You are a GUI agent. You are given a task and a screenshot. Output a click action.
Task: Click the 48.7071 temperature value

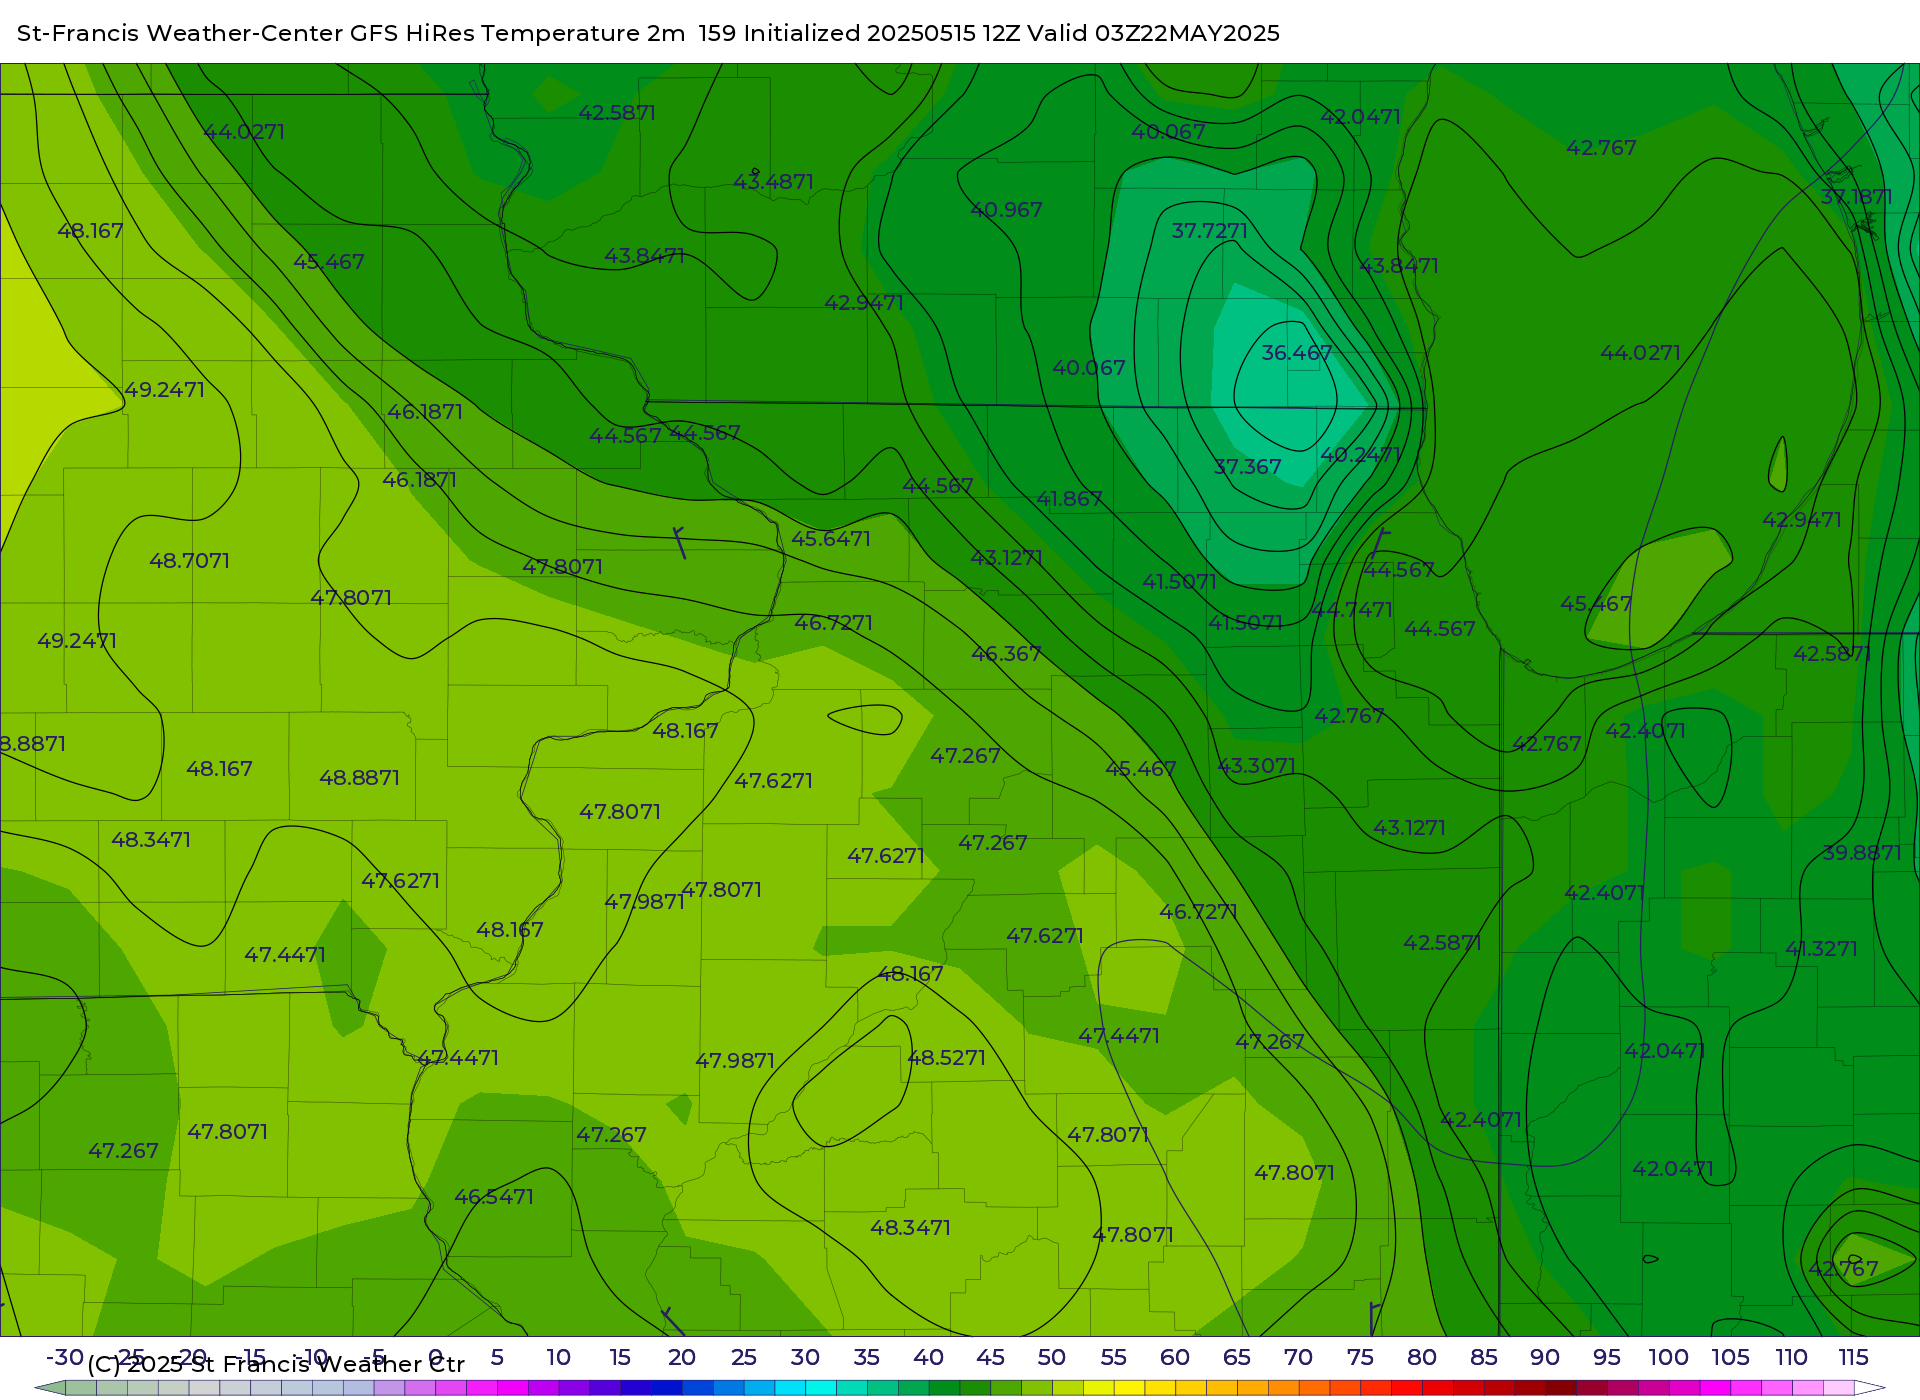click(189, 561)
